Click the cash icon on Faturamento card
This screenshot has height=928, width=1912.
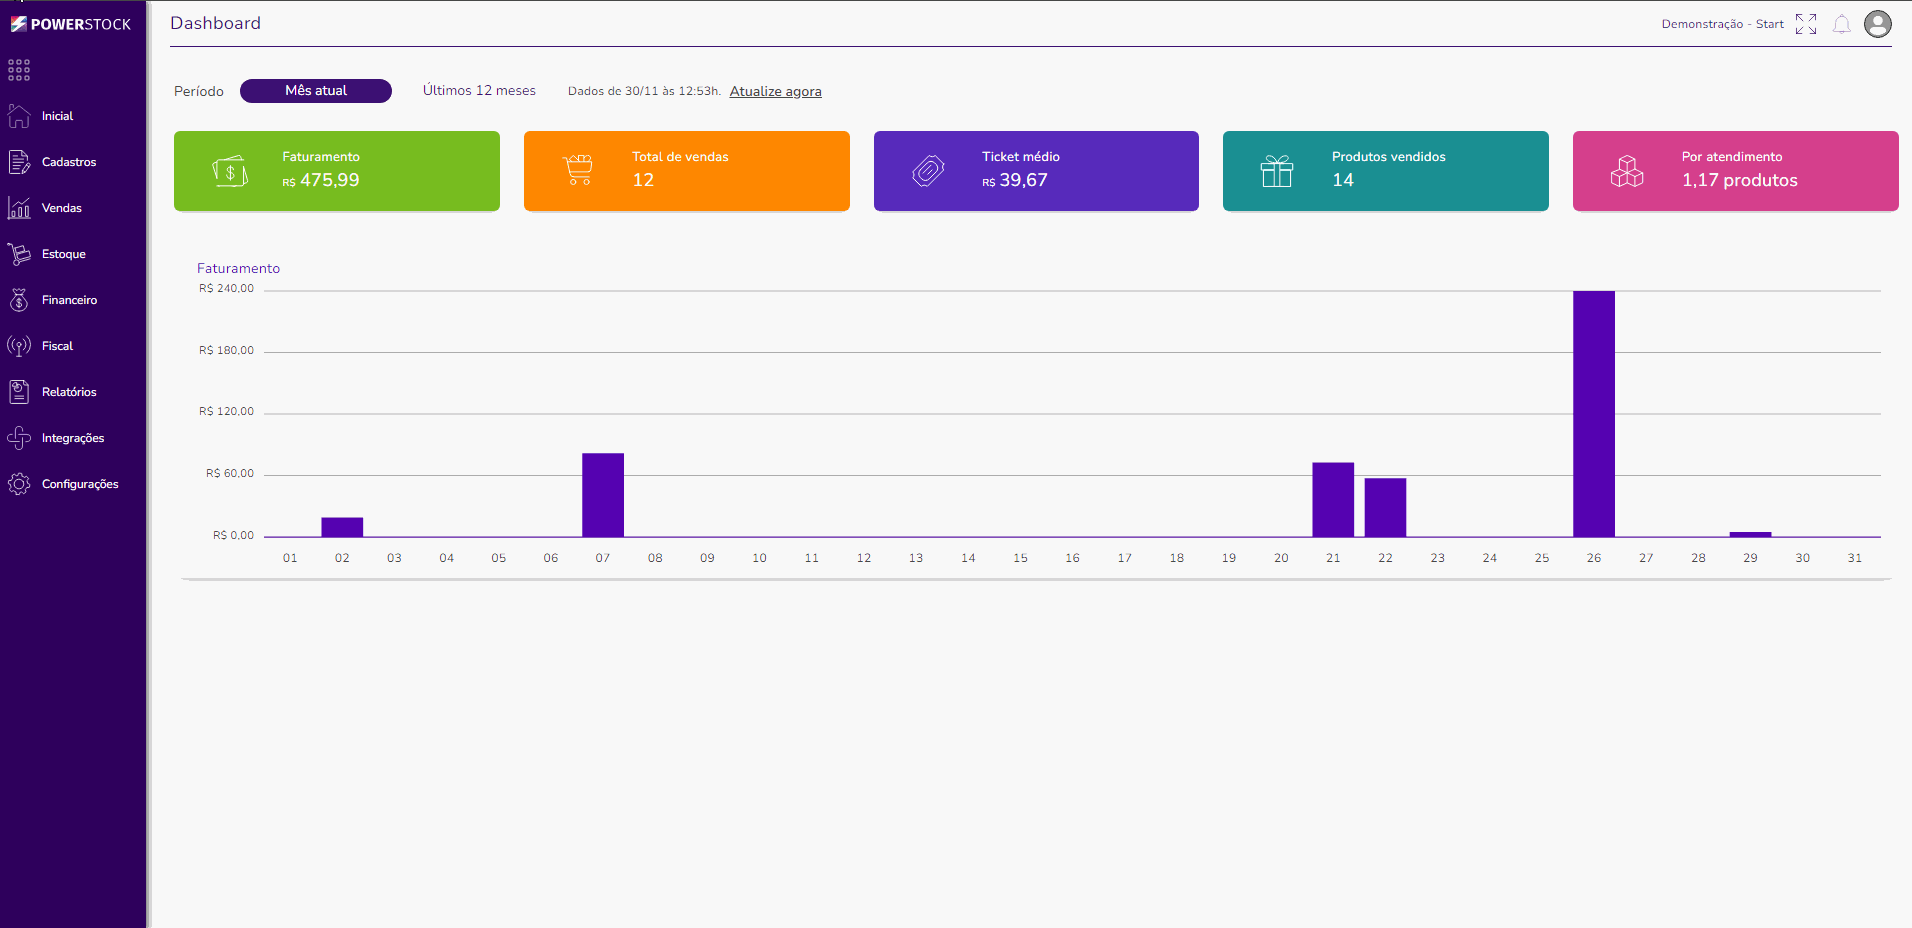coord(230,171)
